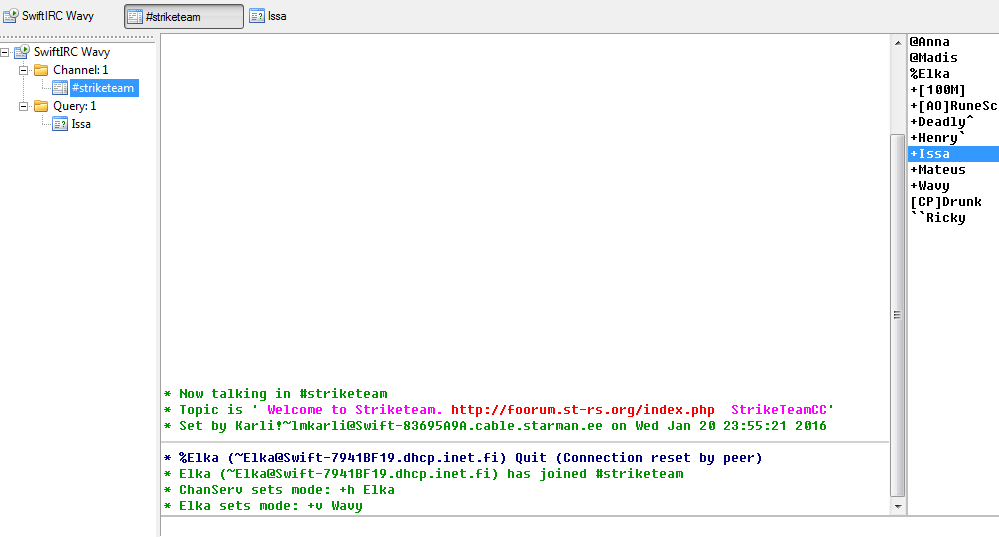The image size is (999, 537).
Task: Click the Query folder icon in tree
Action: click(41, 106)
